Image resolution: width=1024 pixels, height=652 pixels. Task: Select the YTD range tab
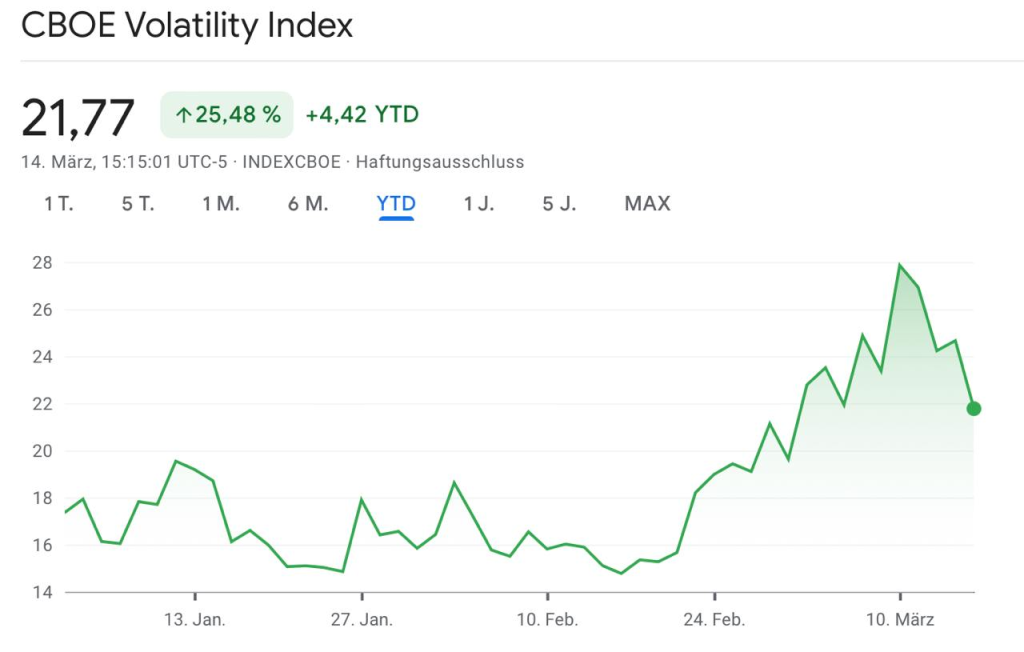pos(396,204)
